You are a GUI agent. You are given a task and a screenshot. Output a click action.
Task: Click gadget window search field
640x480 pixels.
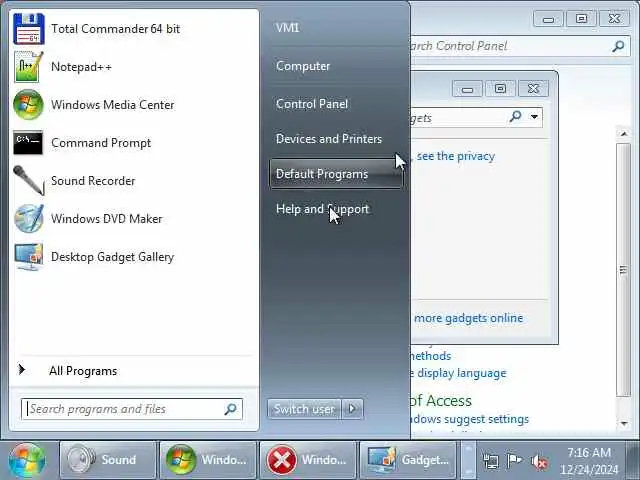(477, 118)
